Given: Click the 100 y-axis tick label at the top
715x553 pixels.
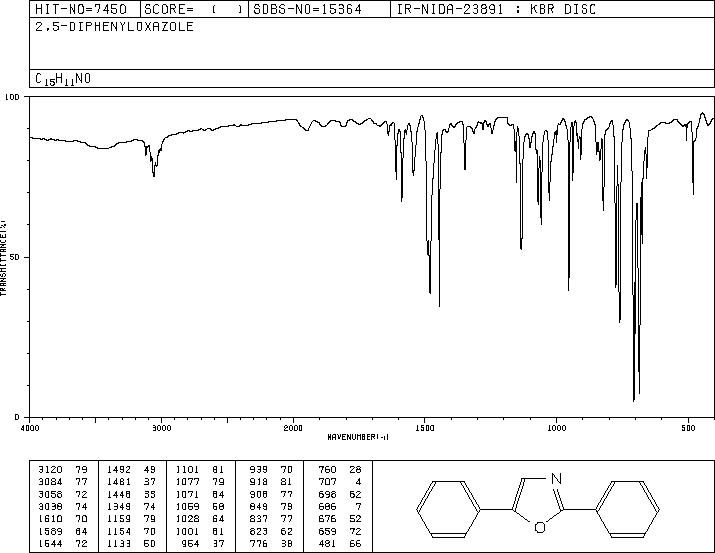Looking at the screenshot, I should [x=12, y=97].
